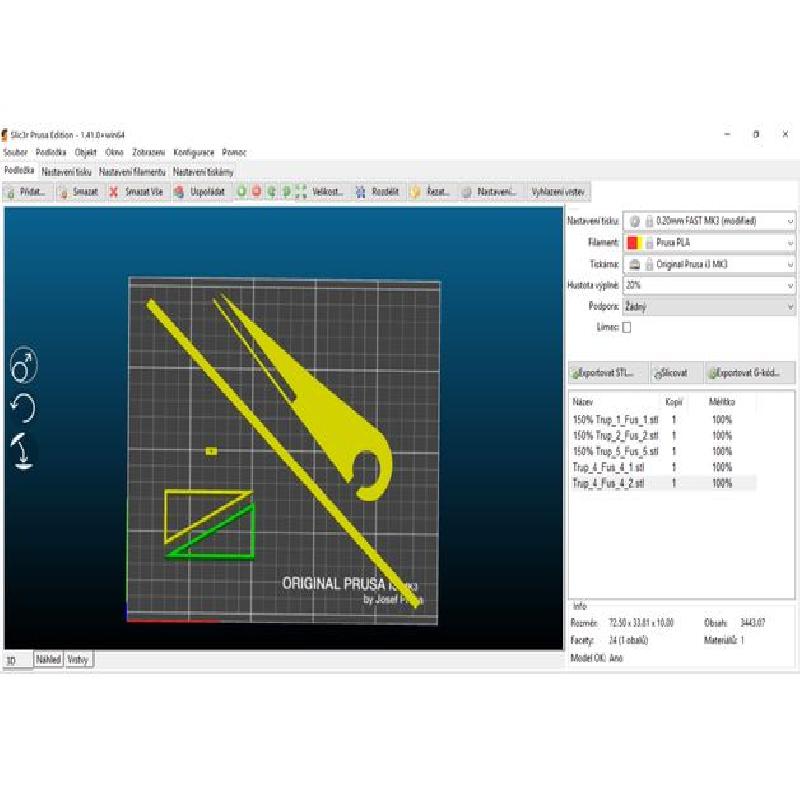Click the rotate clockwise toolbar icon
The image size is (800, 800).
pyautogui.click(x=287, y=192)
